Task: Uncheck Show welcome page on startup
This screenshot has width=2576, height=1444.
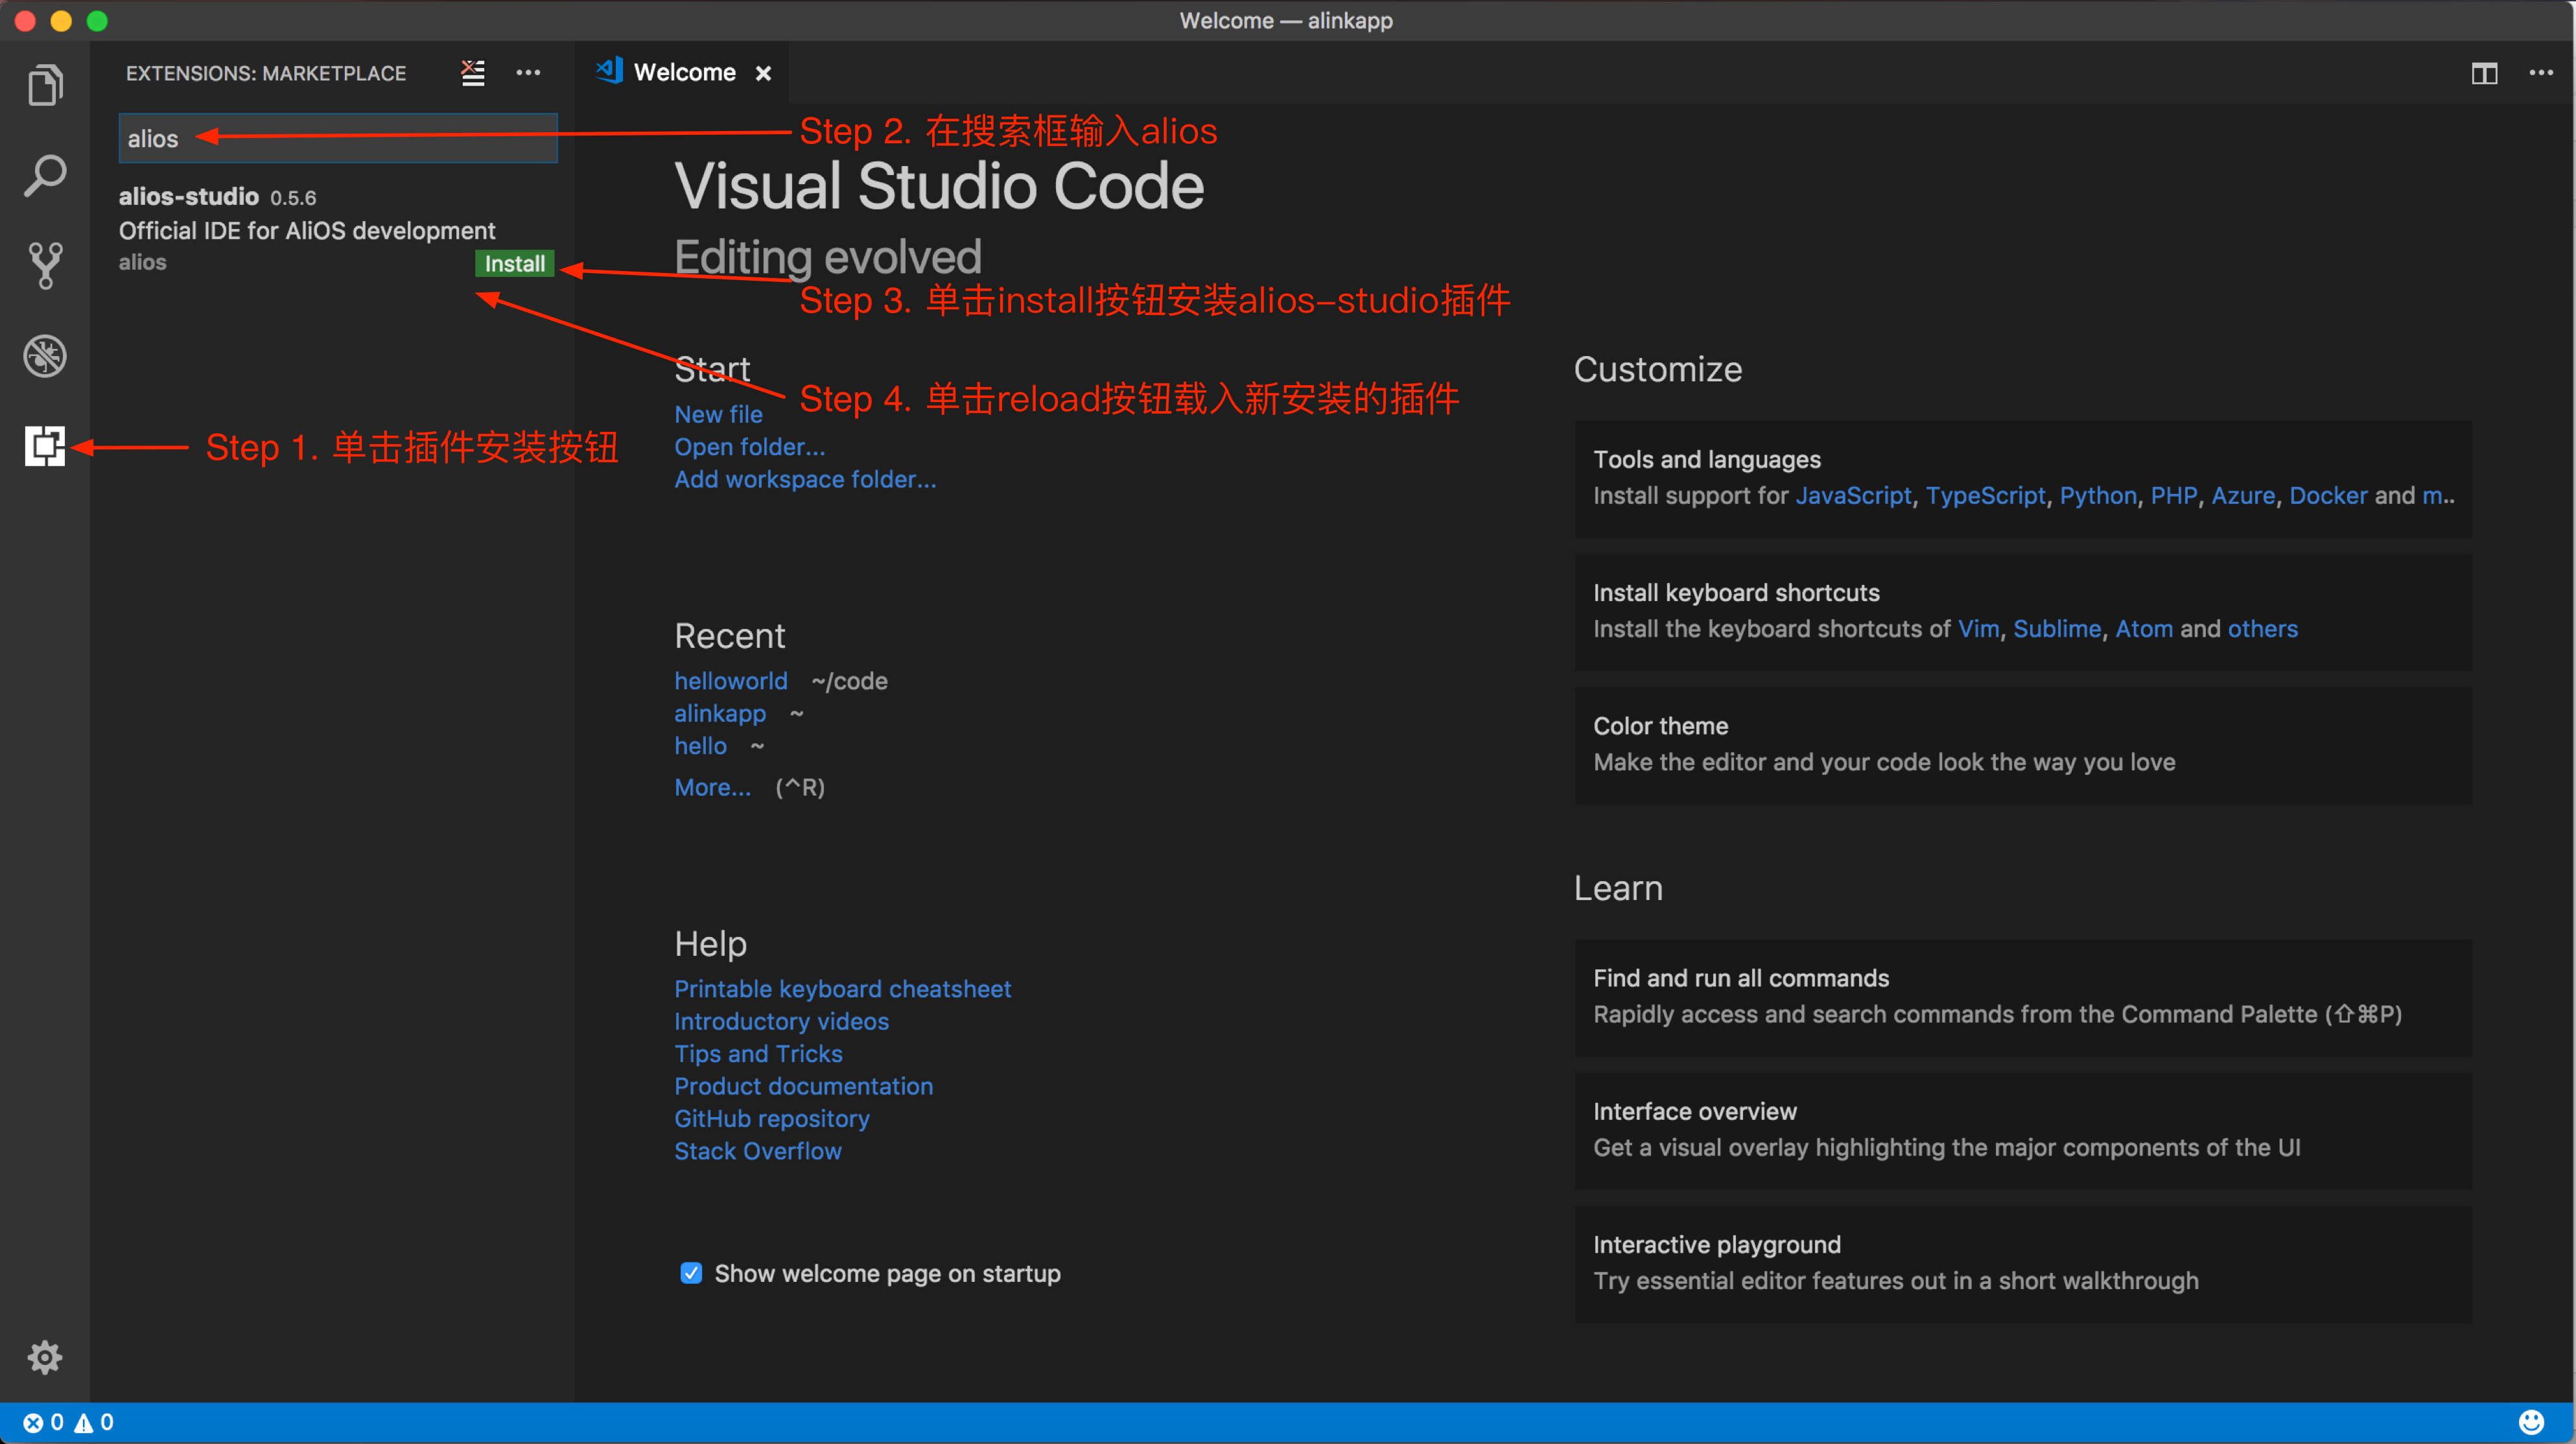Action: click(691, 1273)
